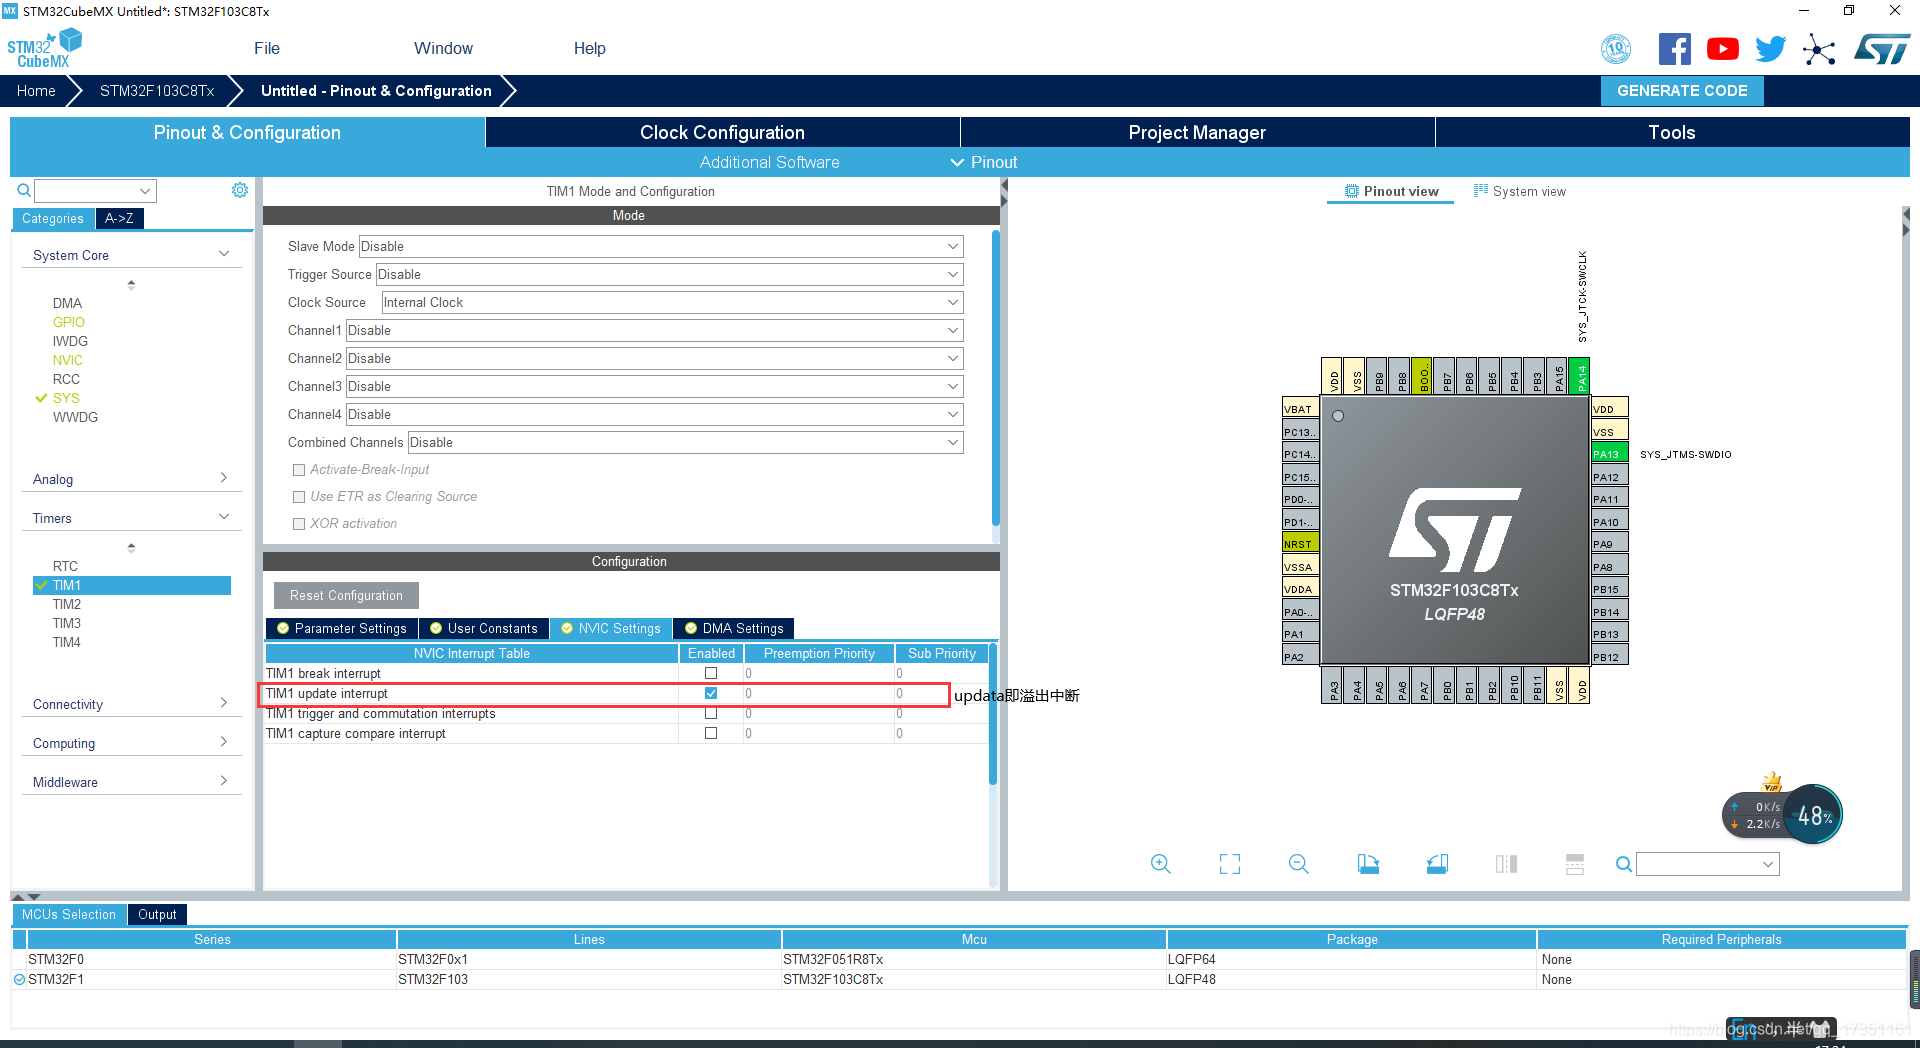
Task: Open Additional Software
Action: (x=769, y=162)
